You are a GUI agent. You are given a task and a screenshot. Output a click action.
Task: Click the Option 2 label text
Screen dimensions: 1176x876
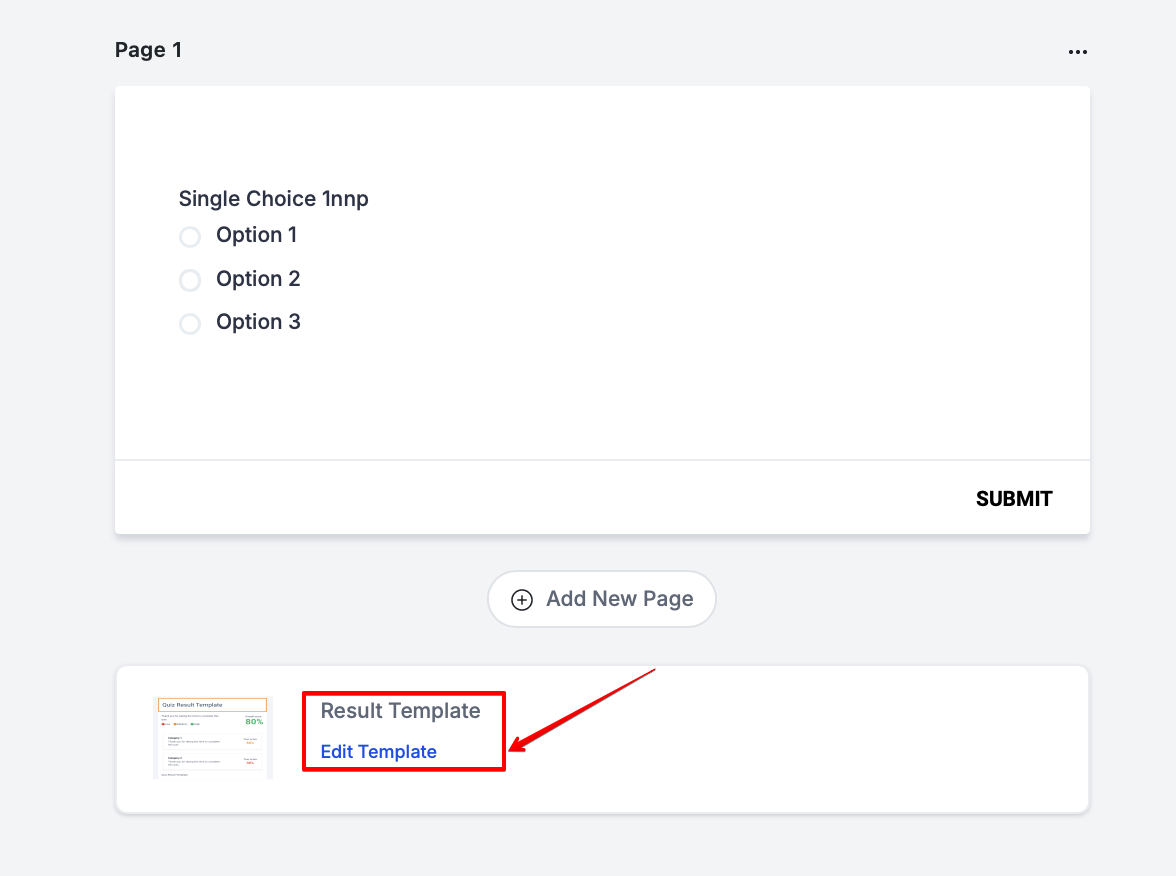coord(258,279)
